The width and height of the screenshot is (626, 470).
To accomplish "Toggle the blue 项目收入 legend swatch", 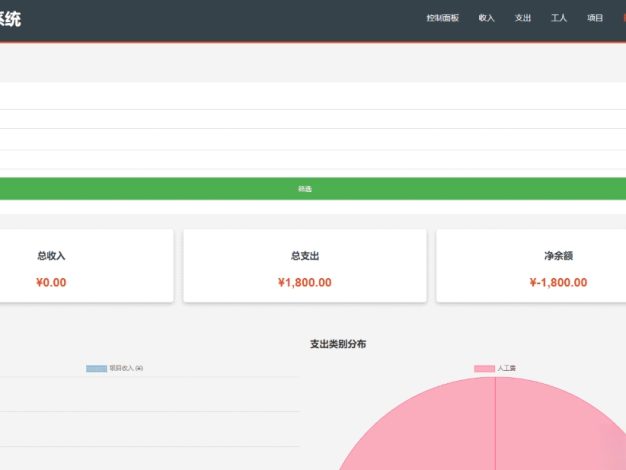I will (97, 368).
